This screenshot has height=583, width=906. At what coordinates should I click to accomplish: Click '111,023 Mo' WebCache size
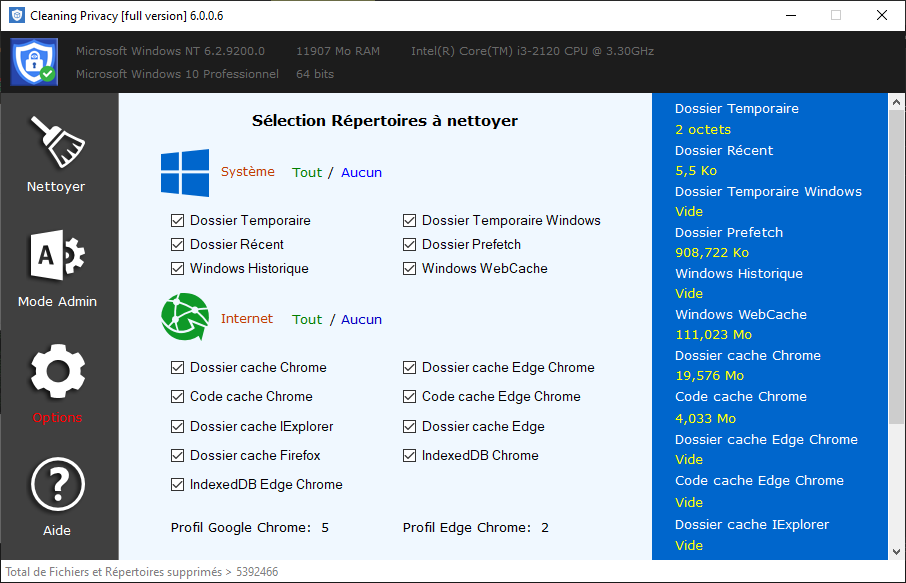click(x=714, y=335)
